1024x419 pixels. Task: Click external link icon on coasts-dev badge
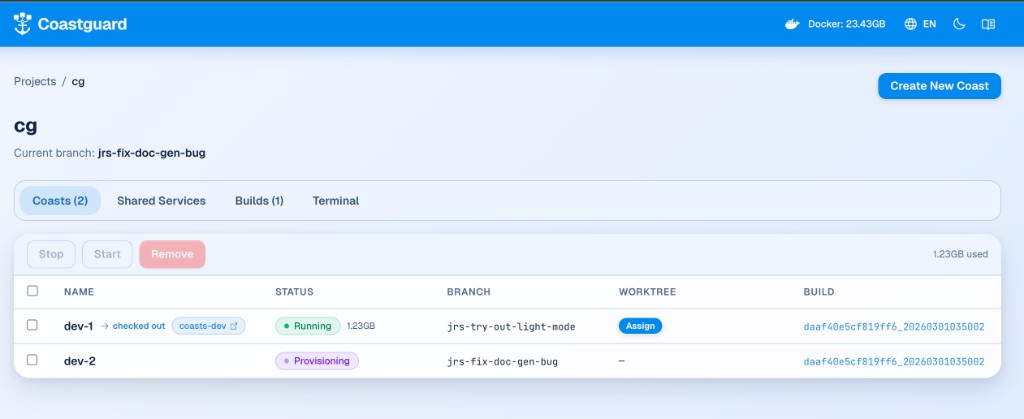(x=235, y=326)
